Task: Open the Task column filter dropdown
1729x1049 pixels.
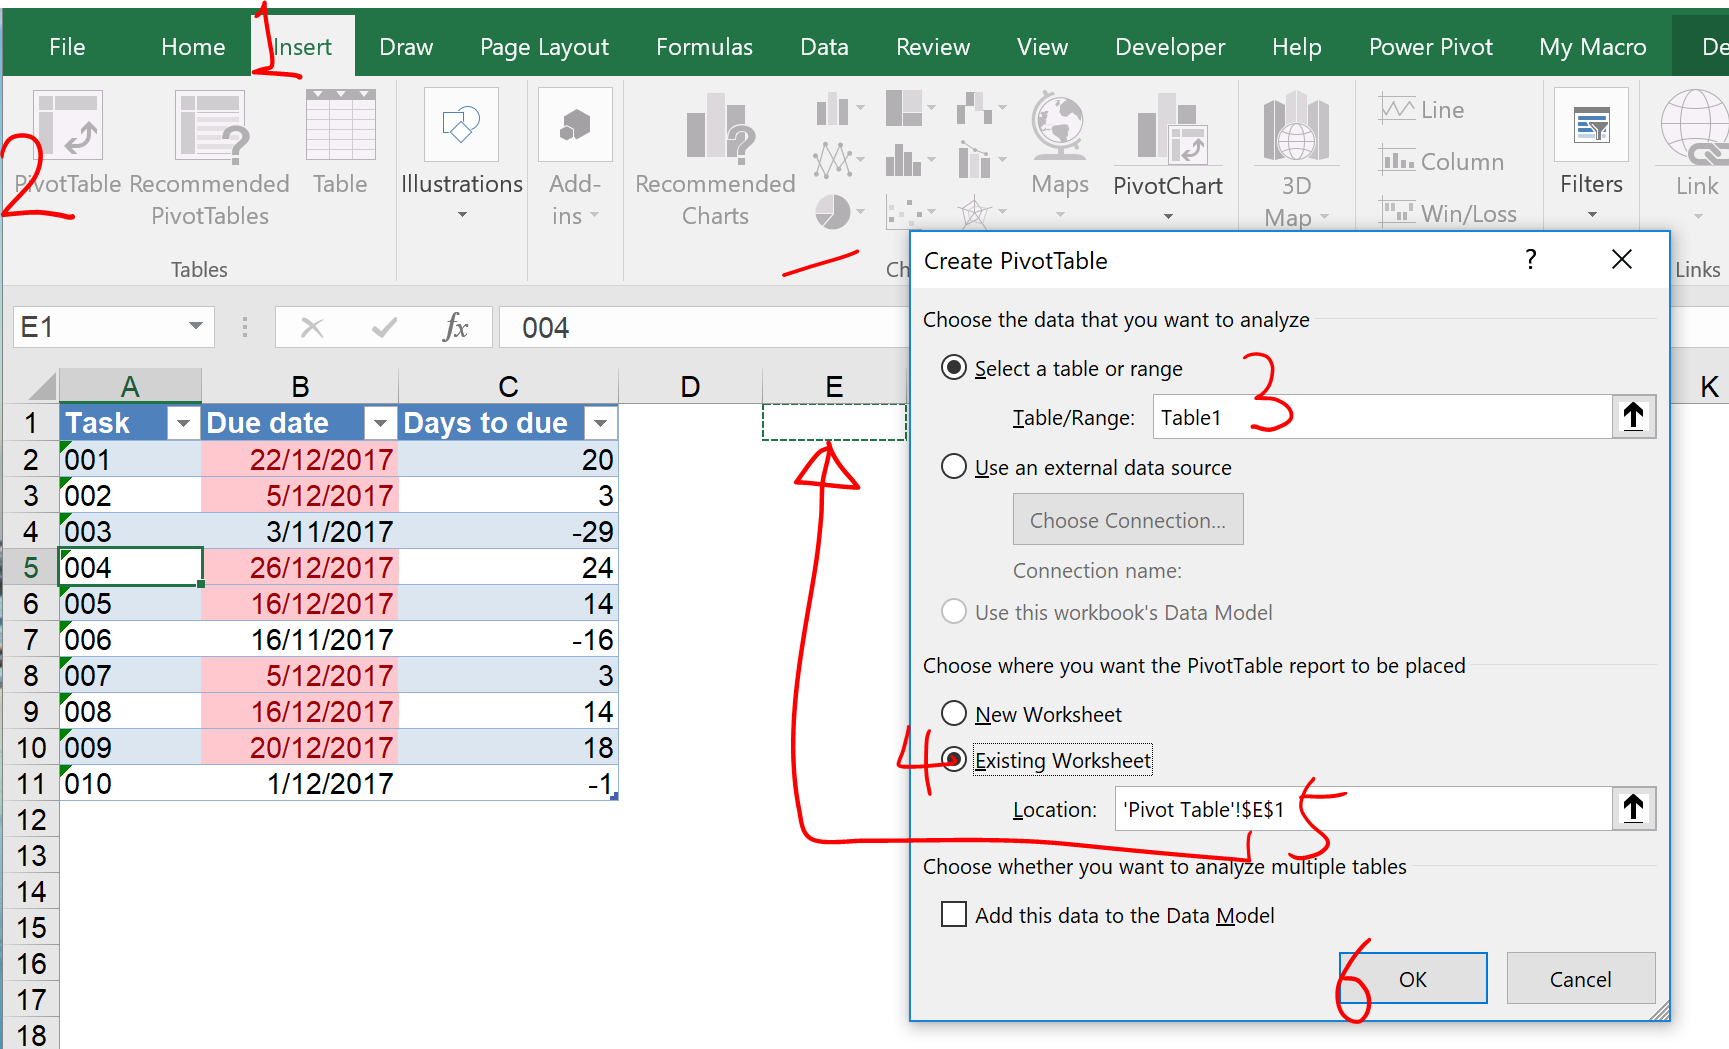Action: point(183,423)
